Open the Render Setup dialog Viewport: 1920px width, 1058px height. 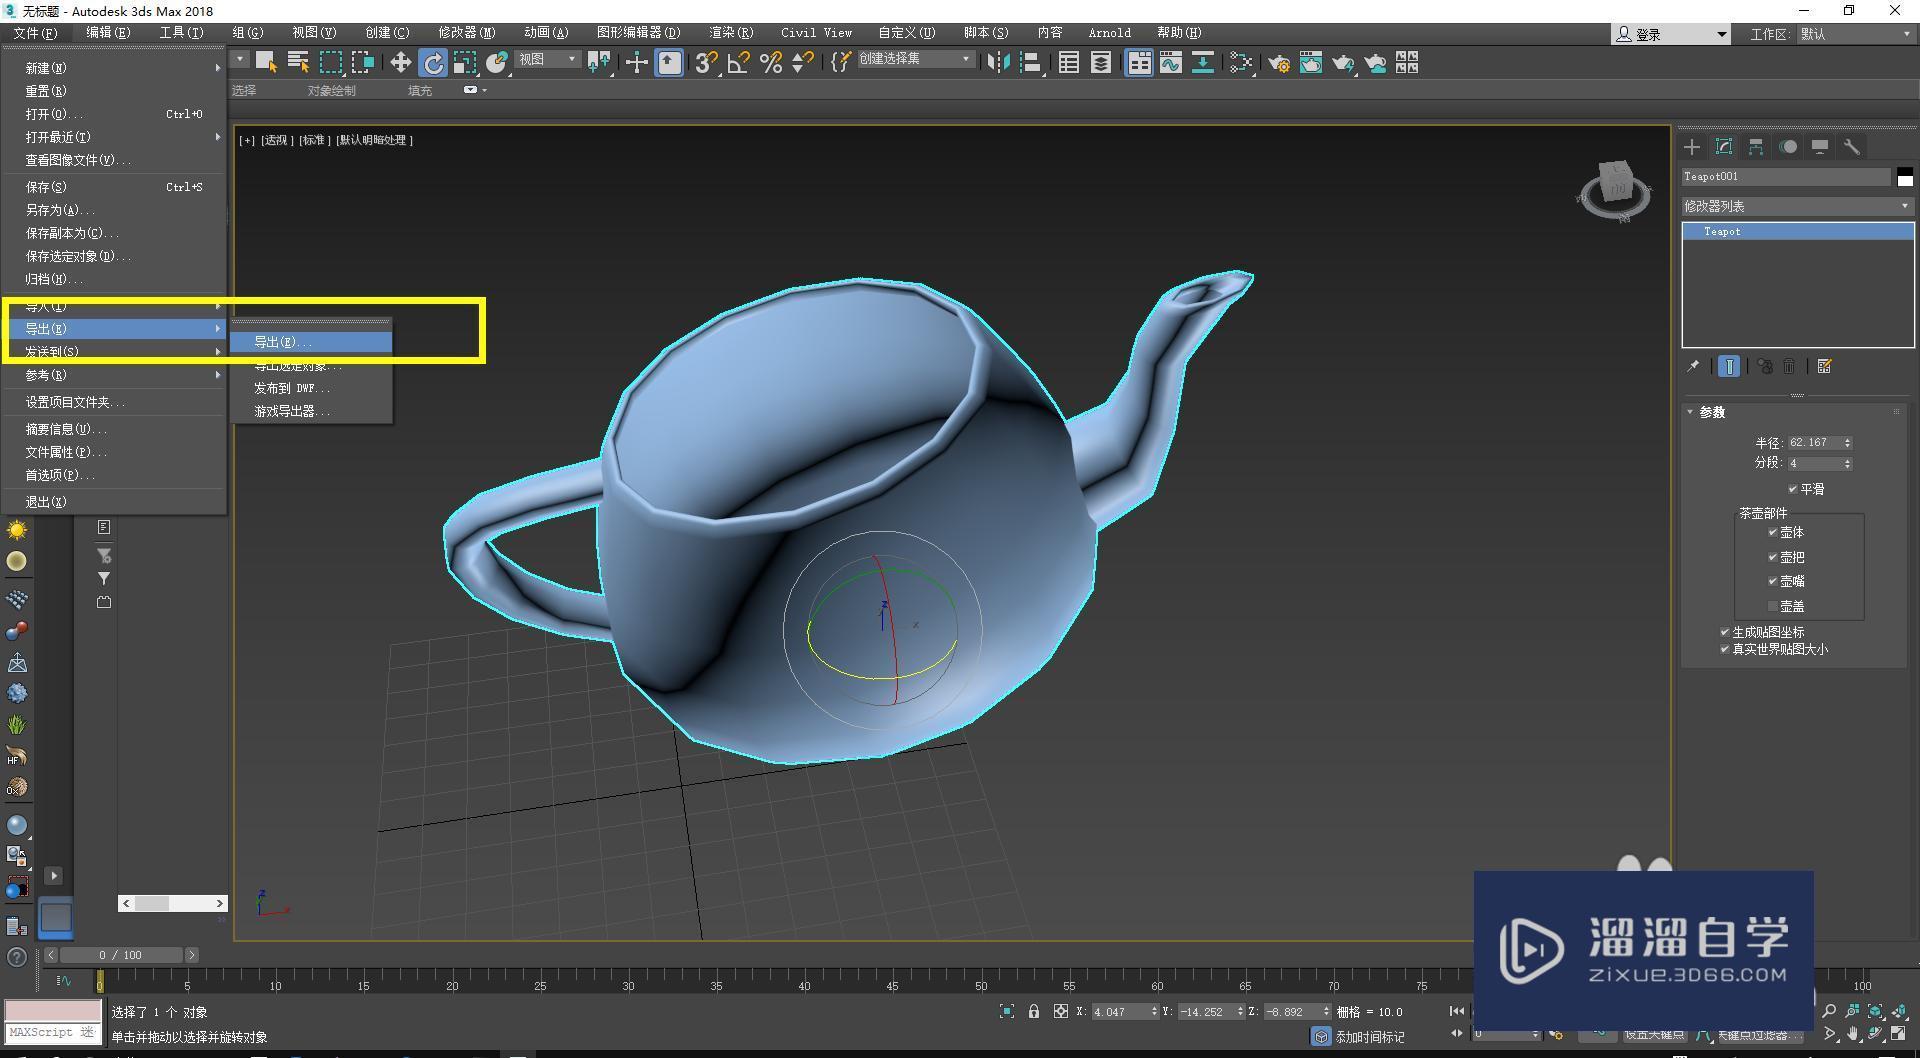(x=1279, y=63)
